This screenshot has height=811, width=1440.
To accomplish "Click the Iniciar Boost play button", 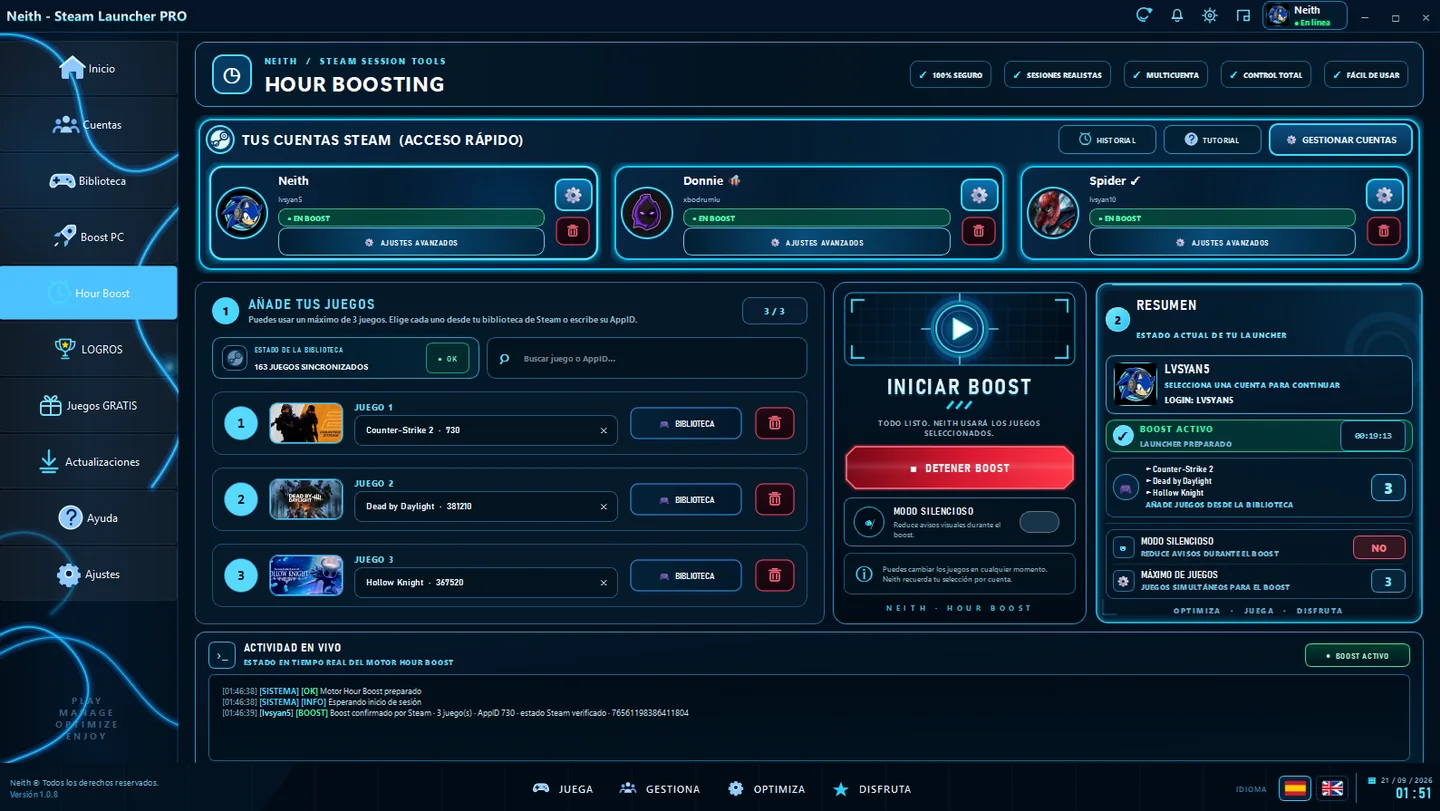I will coord(960,329).
